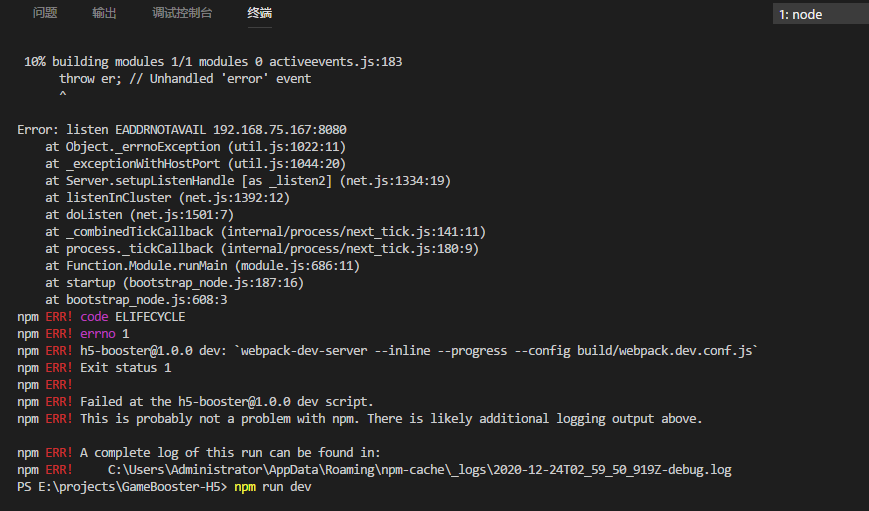
Task: Click the ELIFECYCLE error code text
Action: [x=150, y=317]
